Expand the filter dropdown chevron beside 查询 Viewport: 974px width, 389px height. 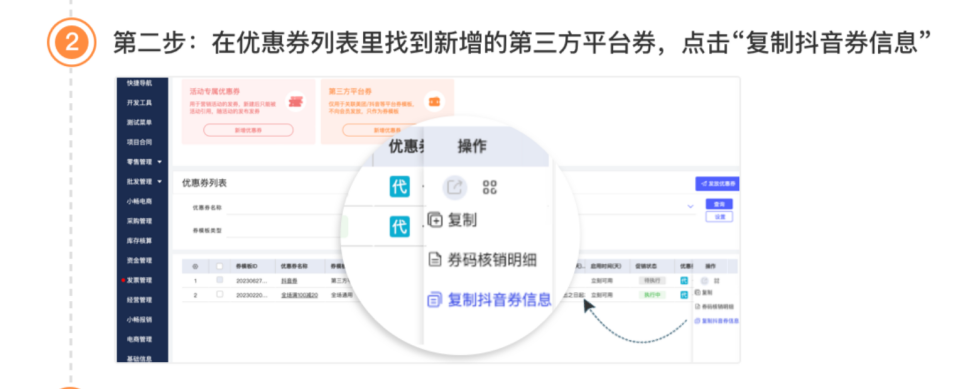[691, 206]
